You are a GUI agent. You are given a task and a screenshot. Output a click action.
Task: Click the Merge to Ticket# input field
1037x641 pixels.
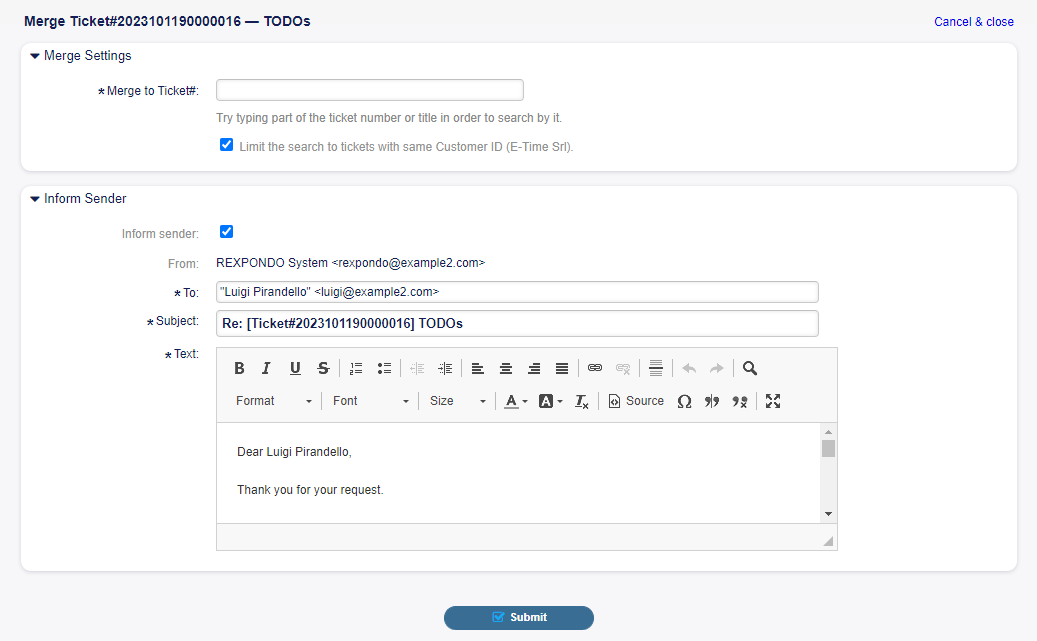pyautogui.click(x=369, y=90)
